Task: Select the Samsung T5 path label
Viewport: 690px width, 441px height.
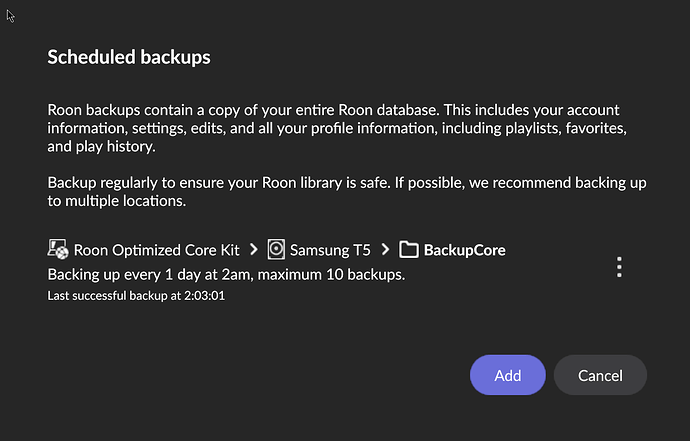Action: coord(330,250)
